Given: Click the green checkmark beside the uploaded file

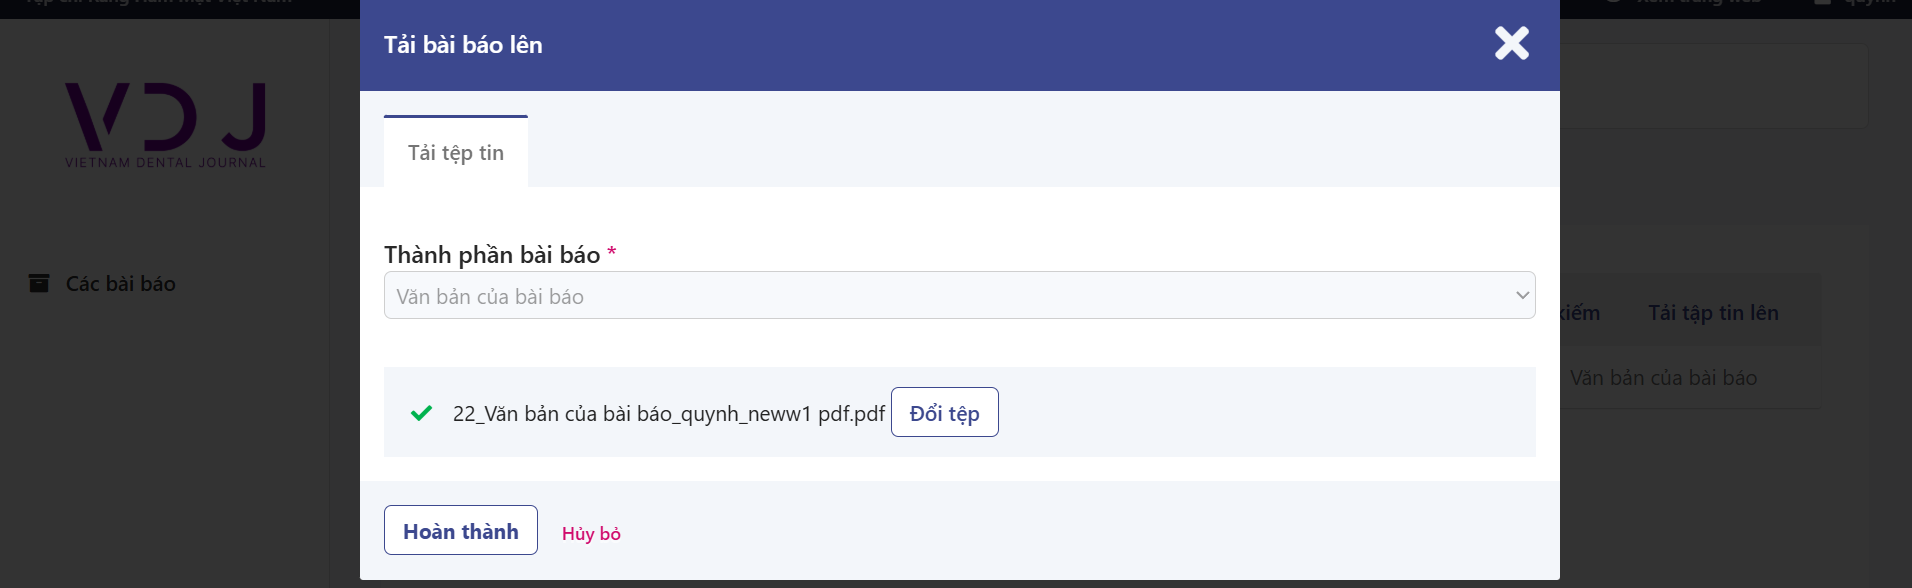Looking at the screenshot, I should [421, 413].
